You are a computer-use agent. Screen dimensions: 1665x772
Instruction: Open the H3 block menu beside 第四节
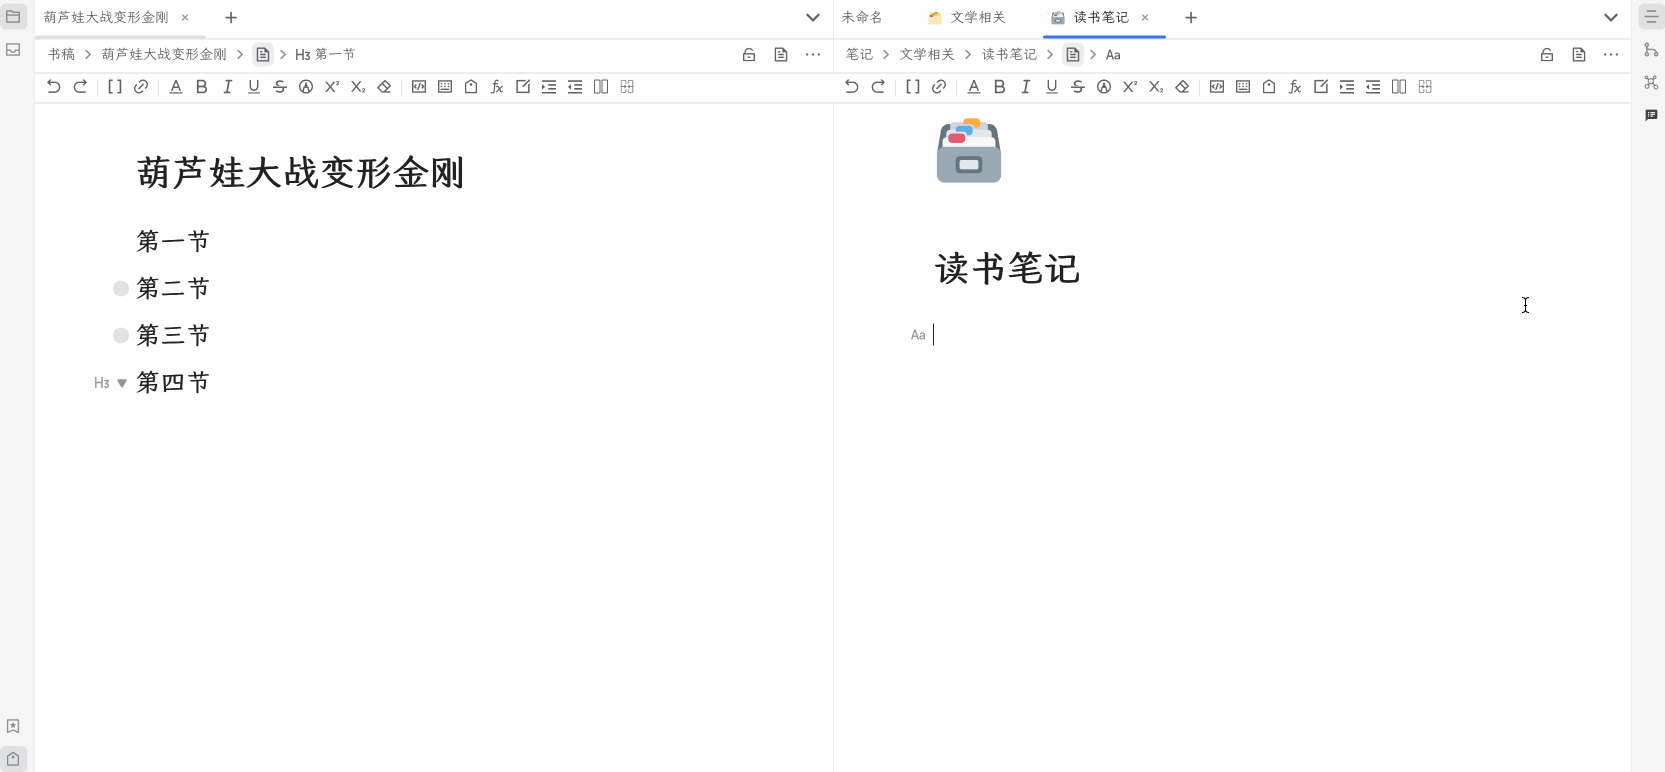102,383
